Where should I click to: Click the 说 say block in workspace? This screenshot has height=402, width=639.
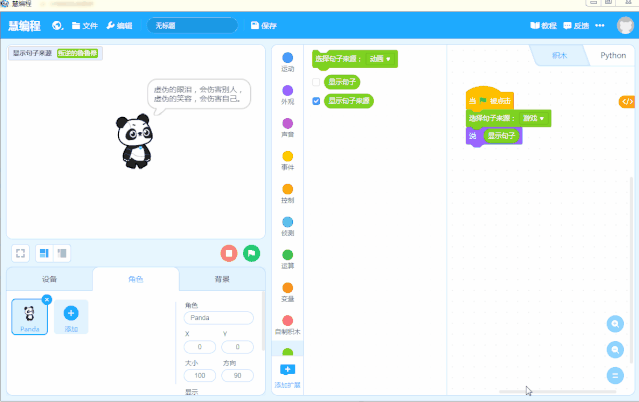tap(472, 136)
